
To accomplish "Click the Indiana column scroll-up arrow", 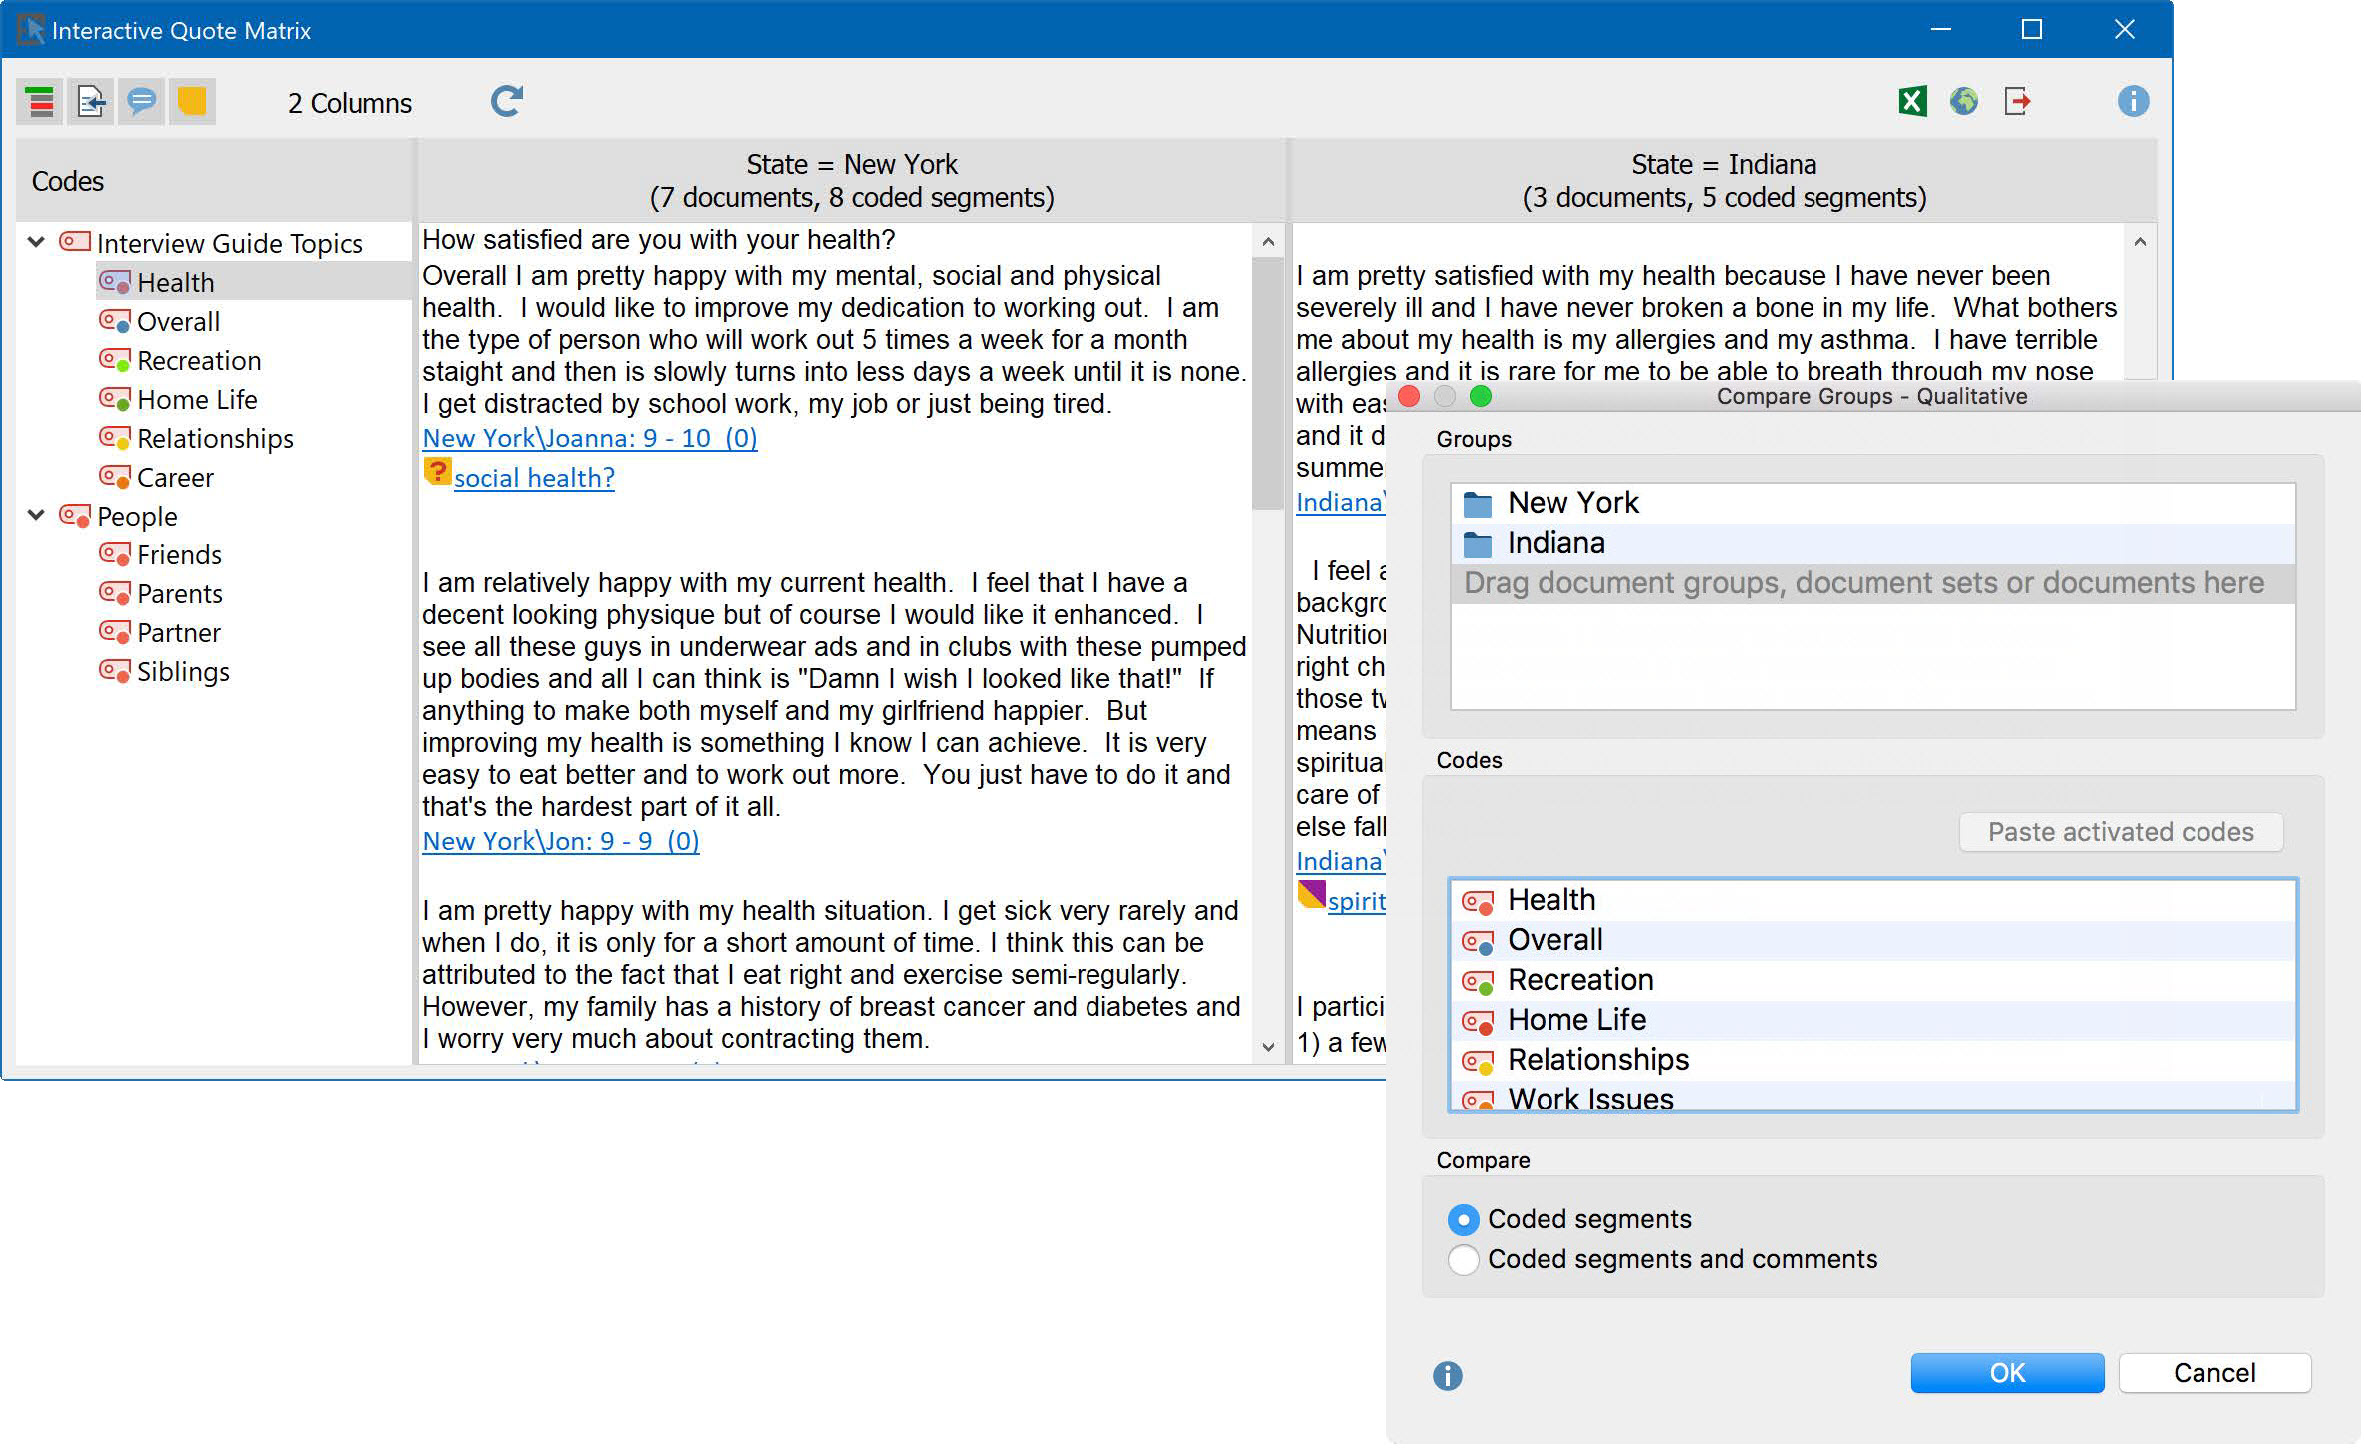I will 2140,241.
